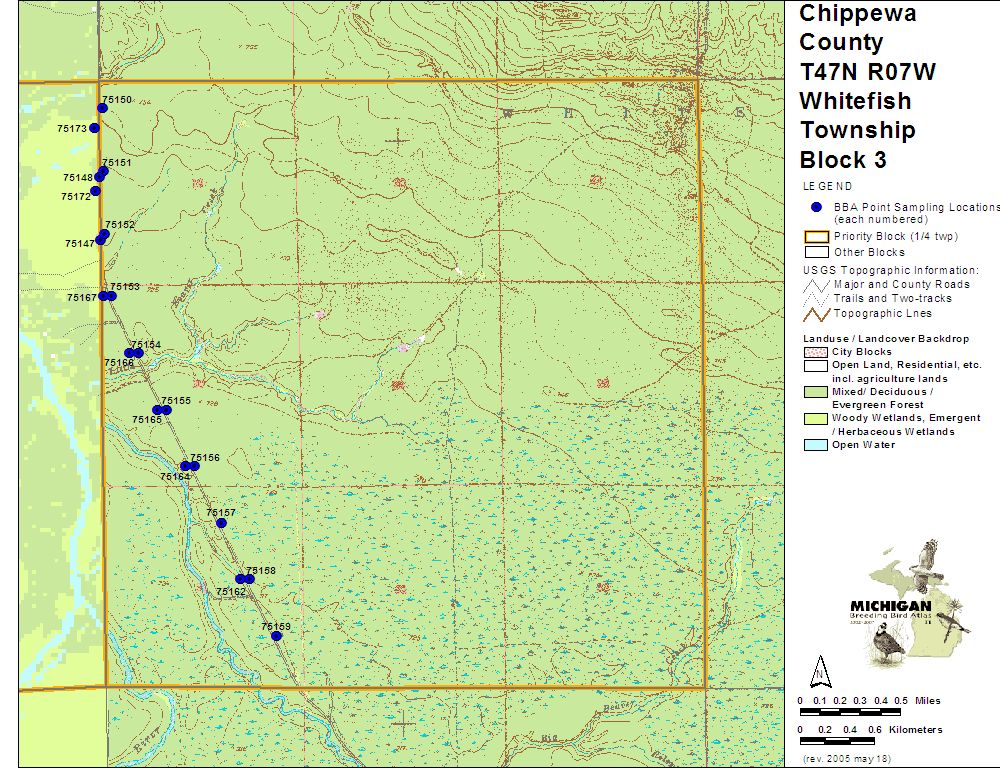Click the BBA Point Sampling legend dot
The image size is (1000, 768).
pos(816,207)
